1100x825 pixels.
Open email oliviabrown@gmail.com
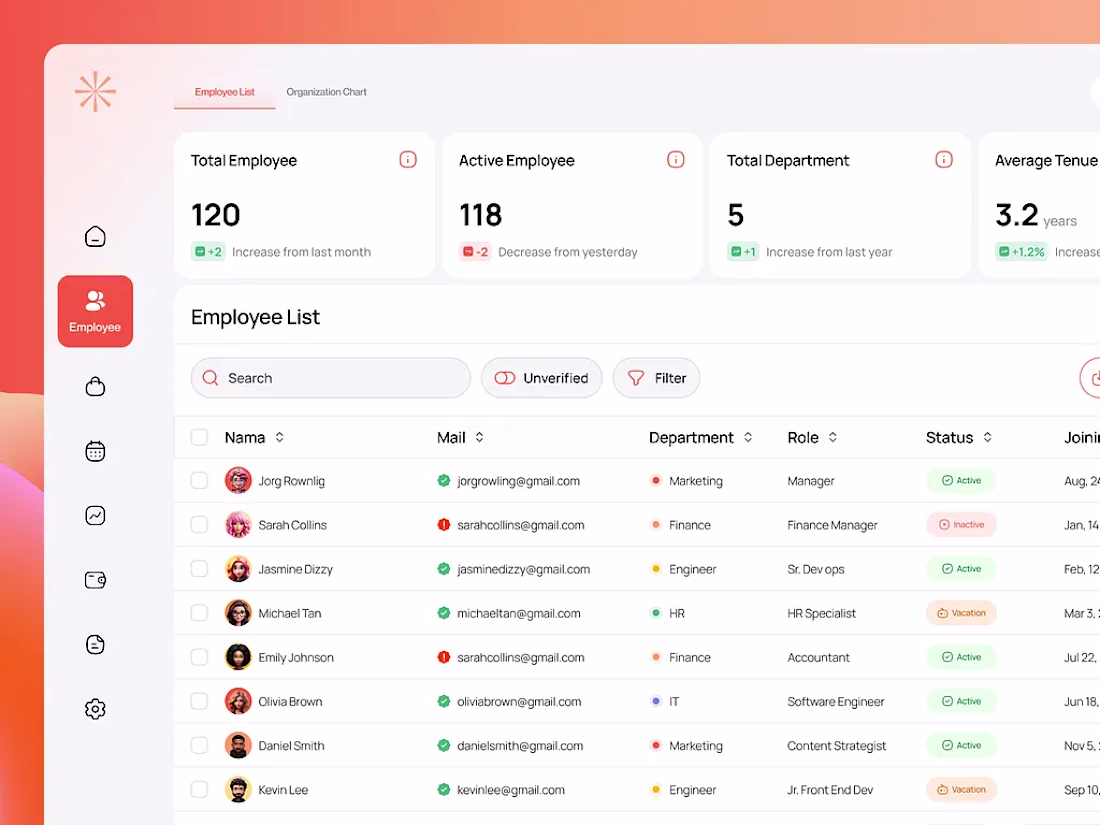tap(519, 702)
